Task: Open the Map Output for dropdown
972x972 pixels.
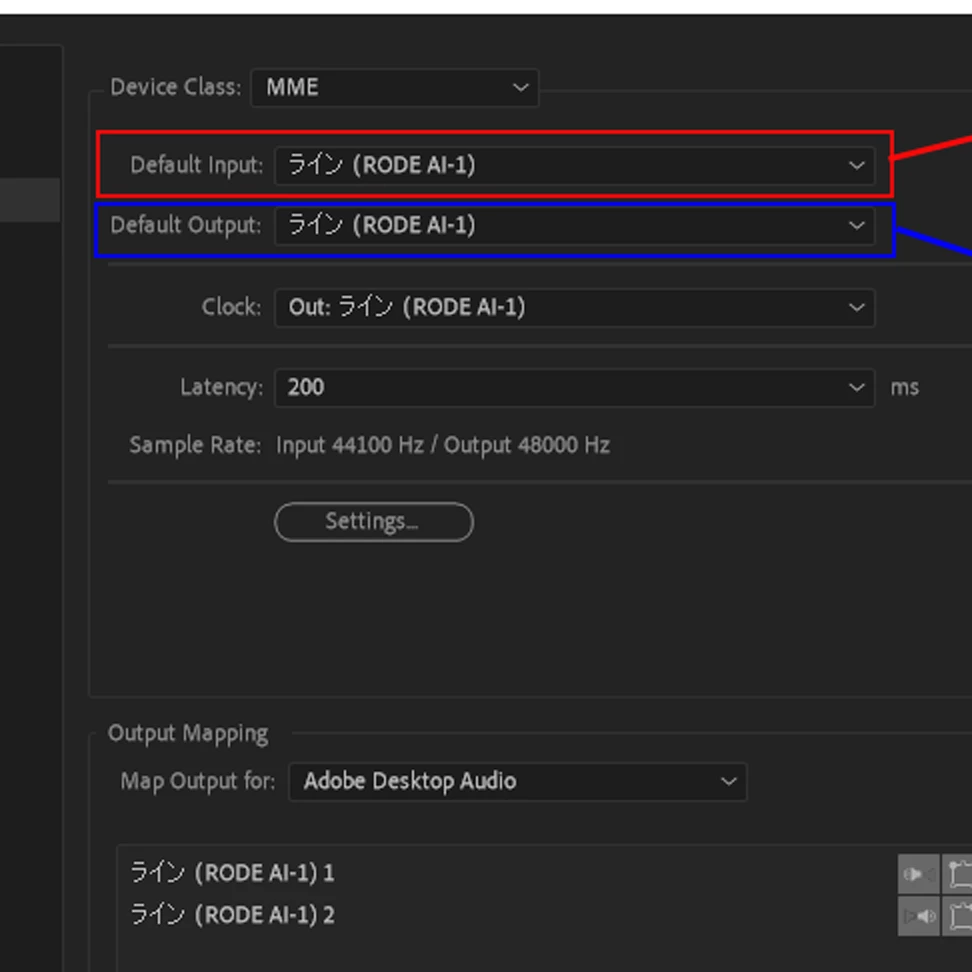Action: [x=518, y=782]
